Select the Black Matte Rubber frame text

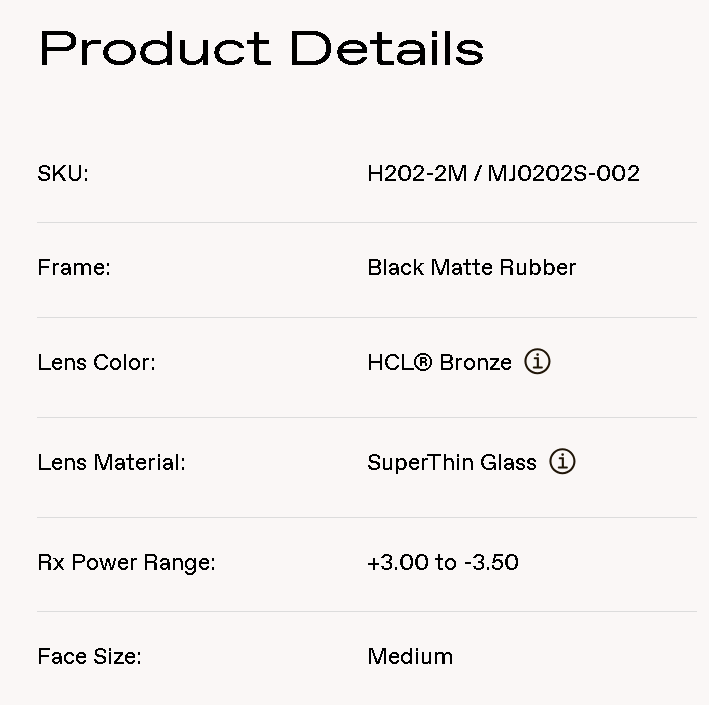point(471,267)
